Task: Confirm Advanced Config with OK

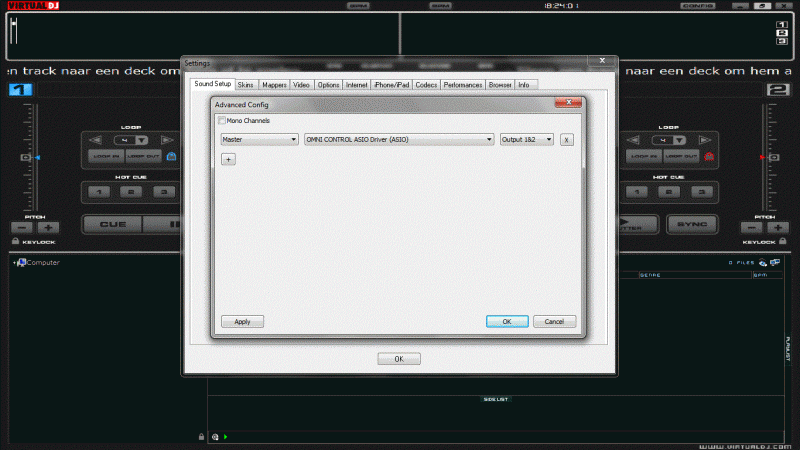Action: [x=507, y=321]
